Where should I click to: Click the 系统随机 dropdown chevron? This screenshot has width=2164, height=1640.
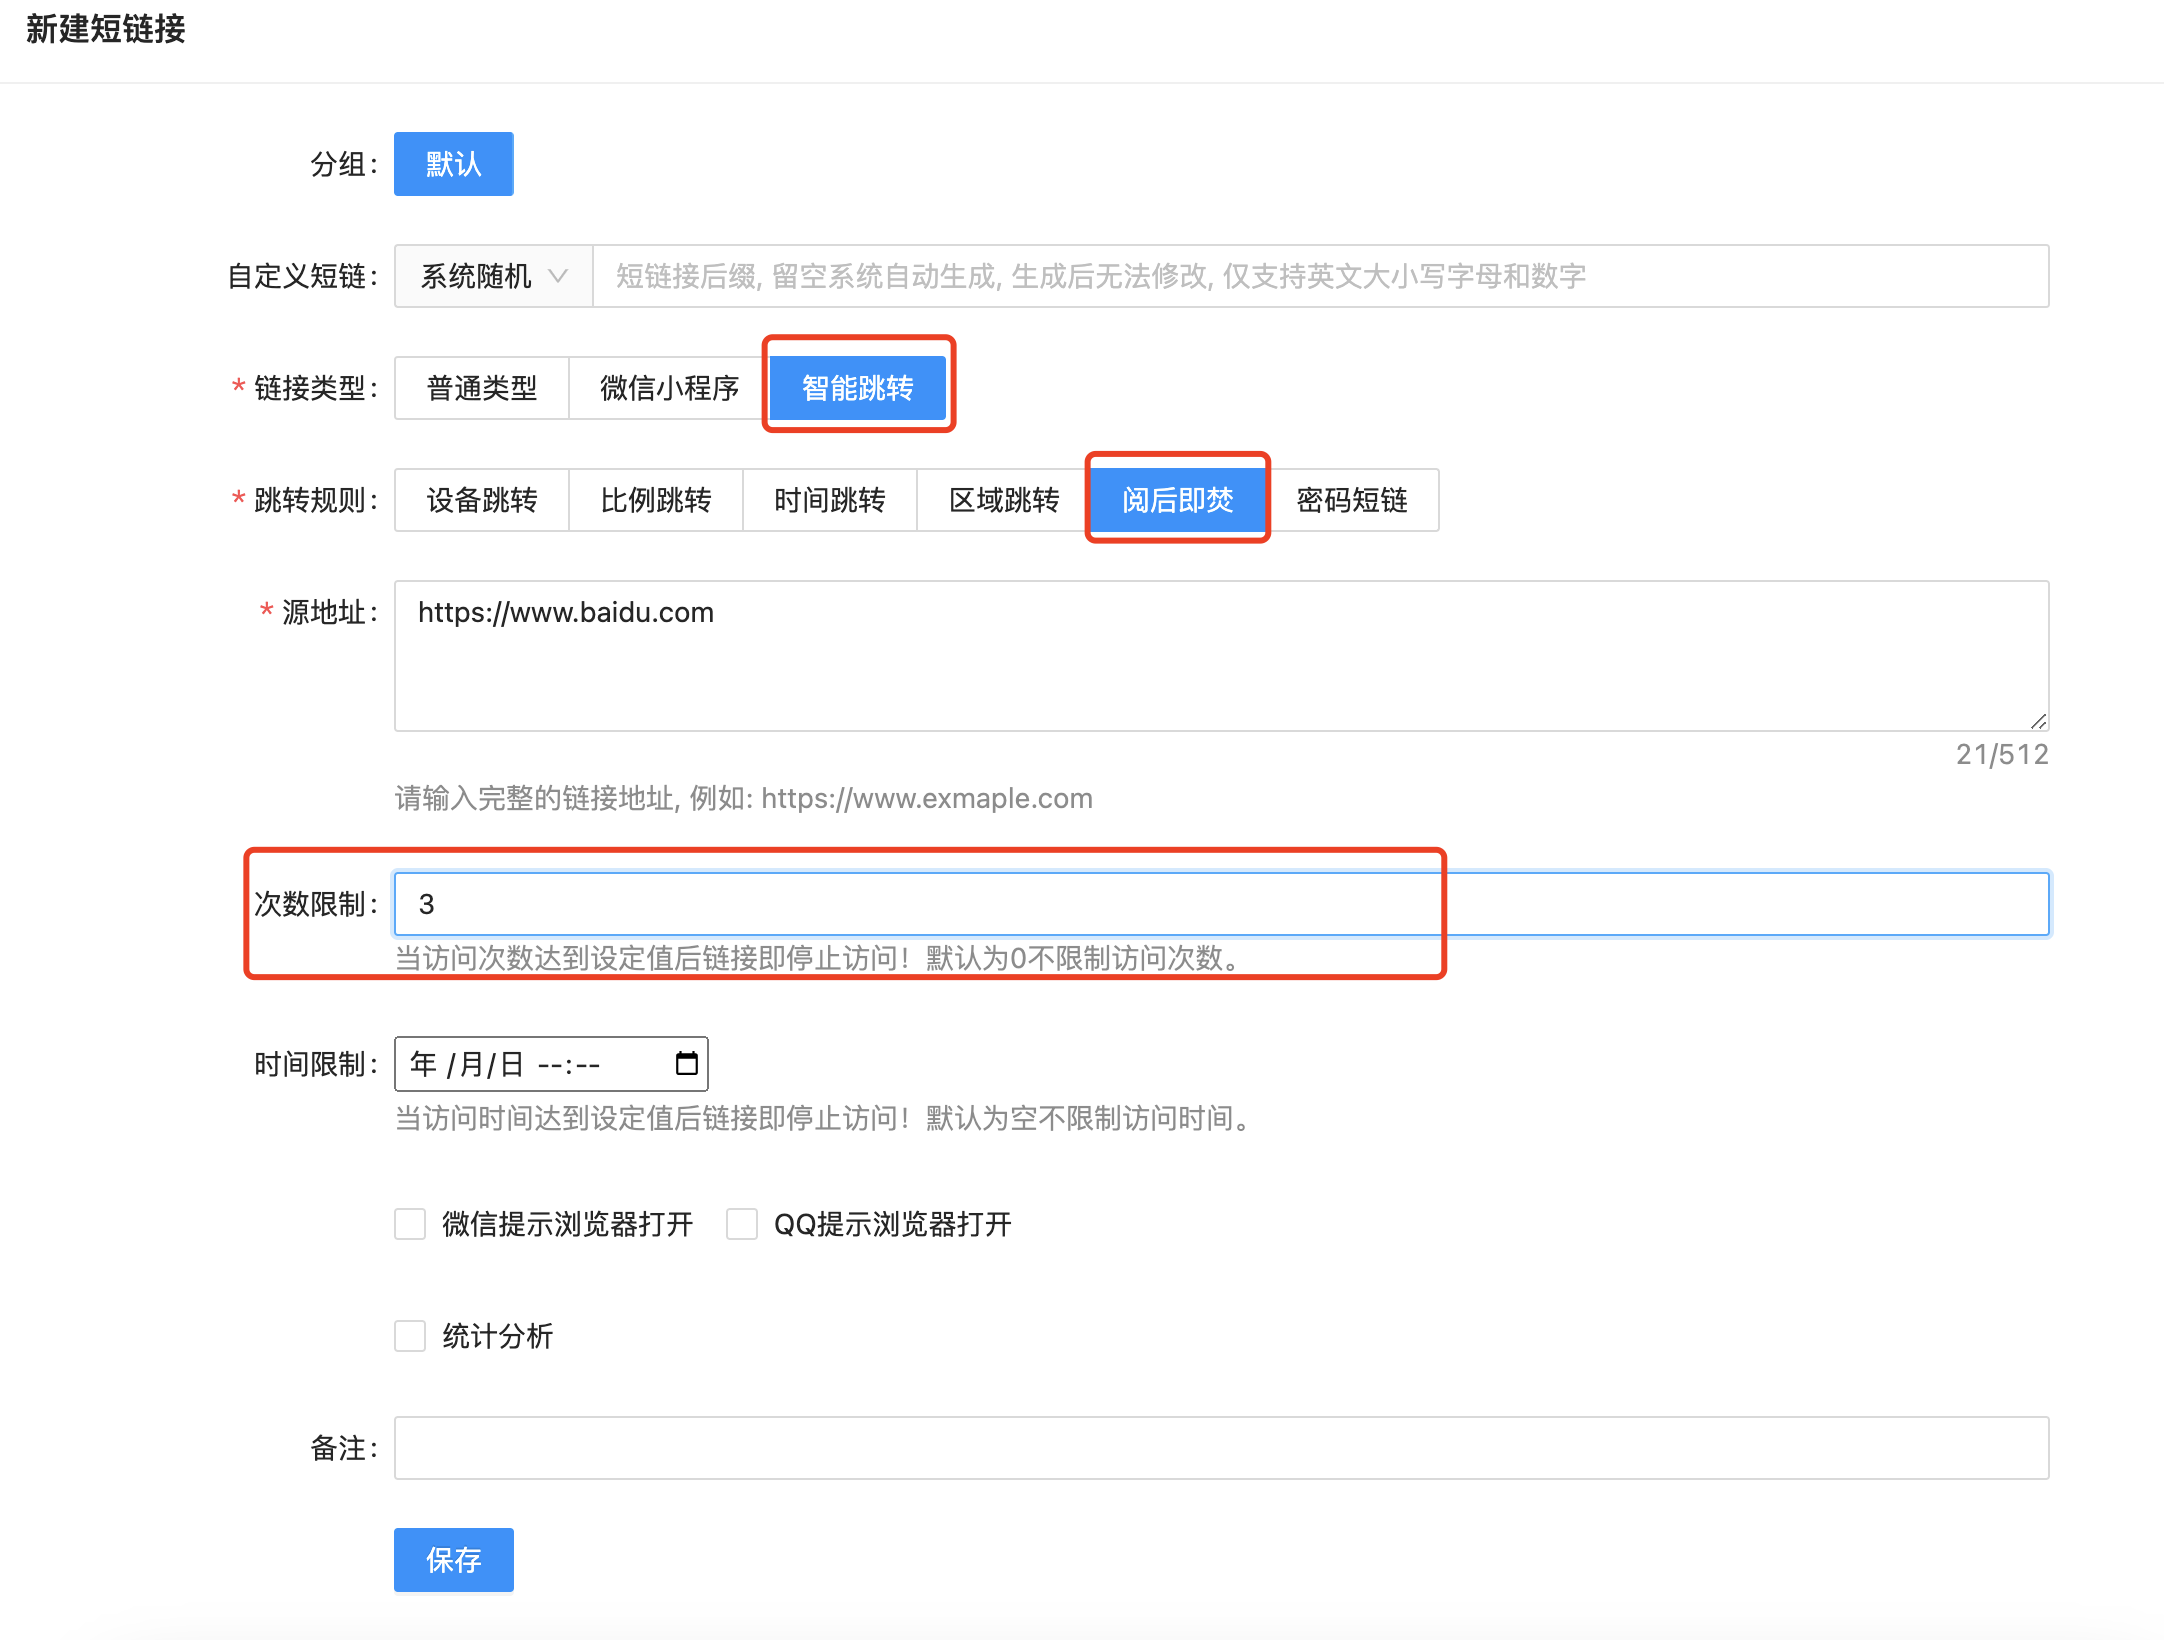tap(558, 276)
